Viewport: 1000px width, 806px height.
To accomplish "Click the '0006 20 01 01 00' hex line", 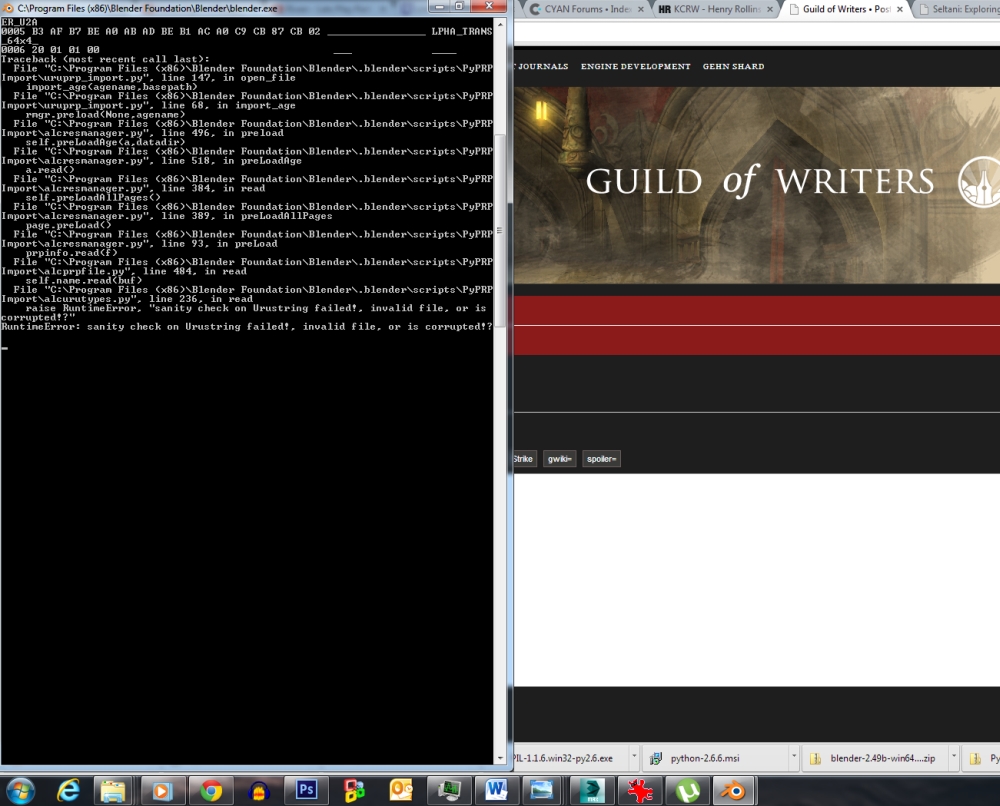I will 50,50.
